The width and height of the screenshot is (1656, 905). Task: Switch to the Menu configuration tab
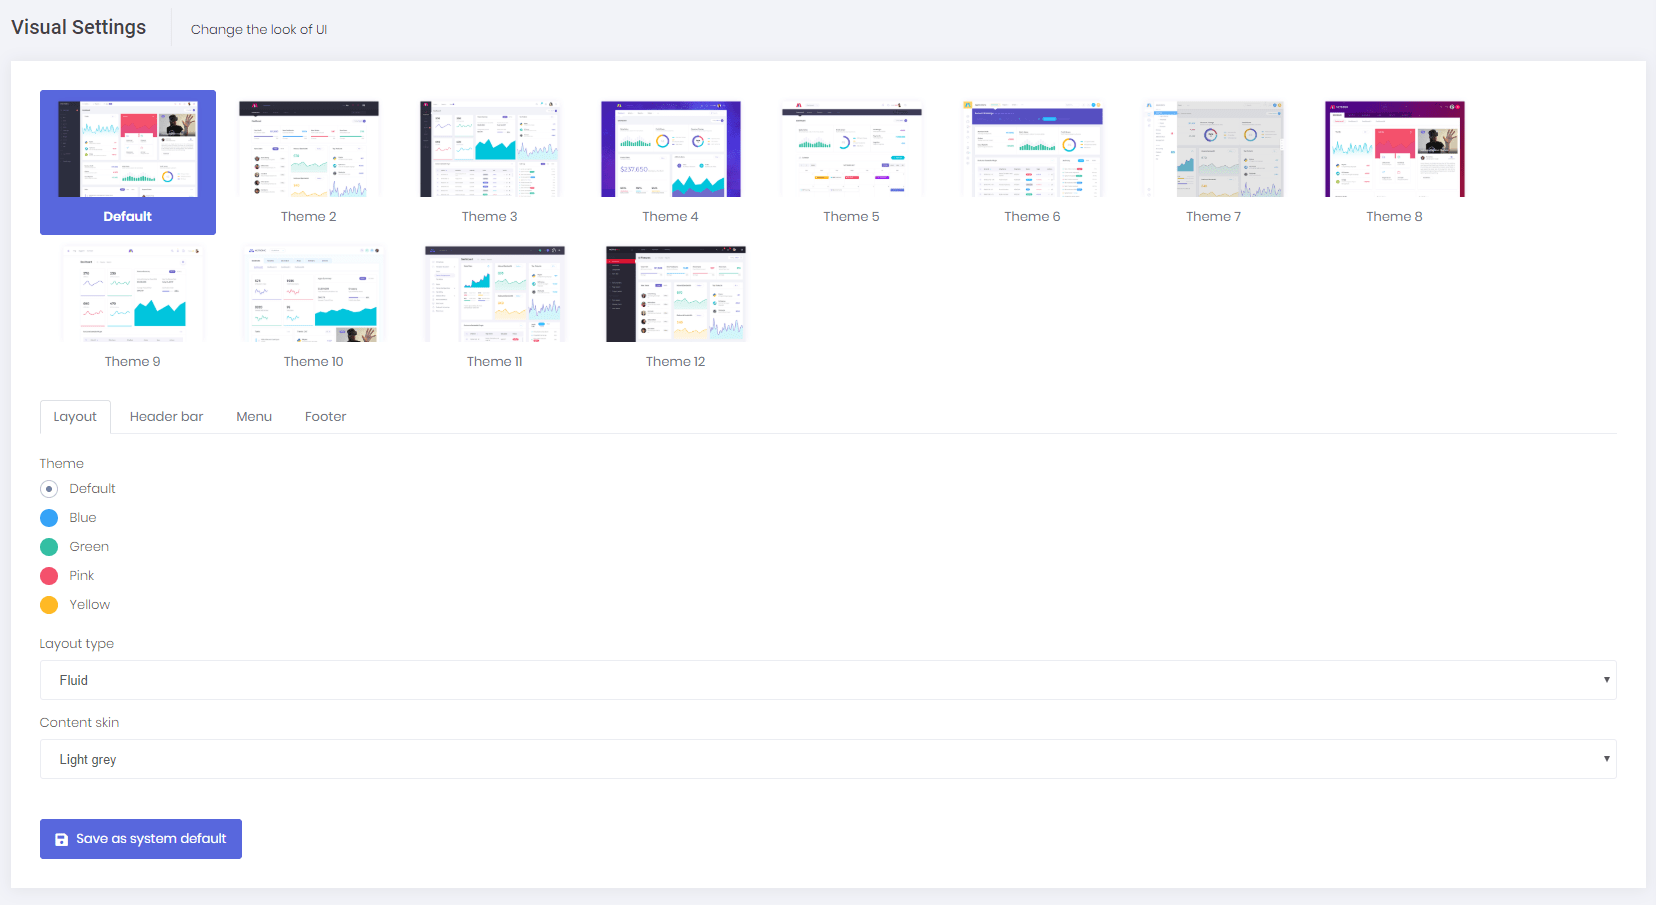(x=253, y=416)
